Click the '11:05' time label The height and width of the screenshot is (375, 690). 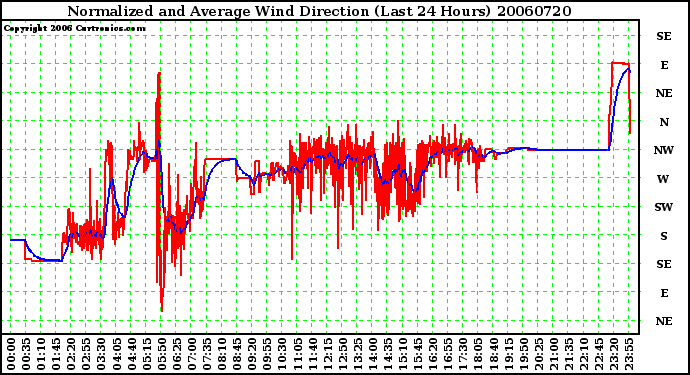tap(297, 354)
